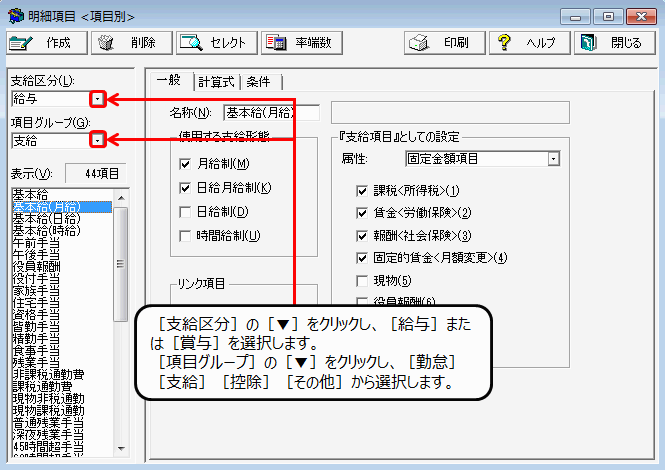This screenshot has height=470, width=665.
Task: Enable the 日給制(D) checkbox
Action: tap(184, 212)
